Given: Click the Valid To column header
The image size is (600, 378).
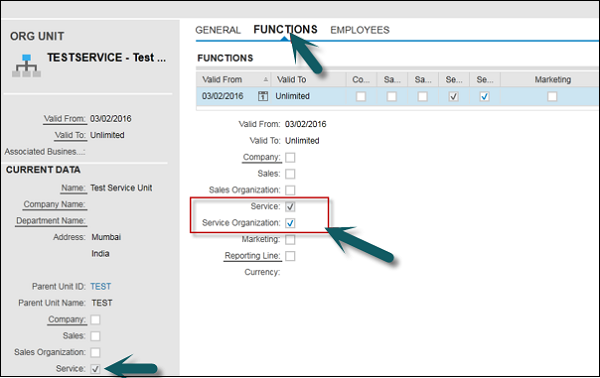Looking at the screenshot, I should [308, 80].
